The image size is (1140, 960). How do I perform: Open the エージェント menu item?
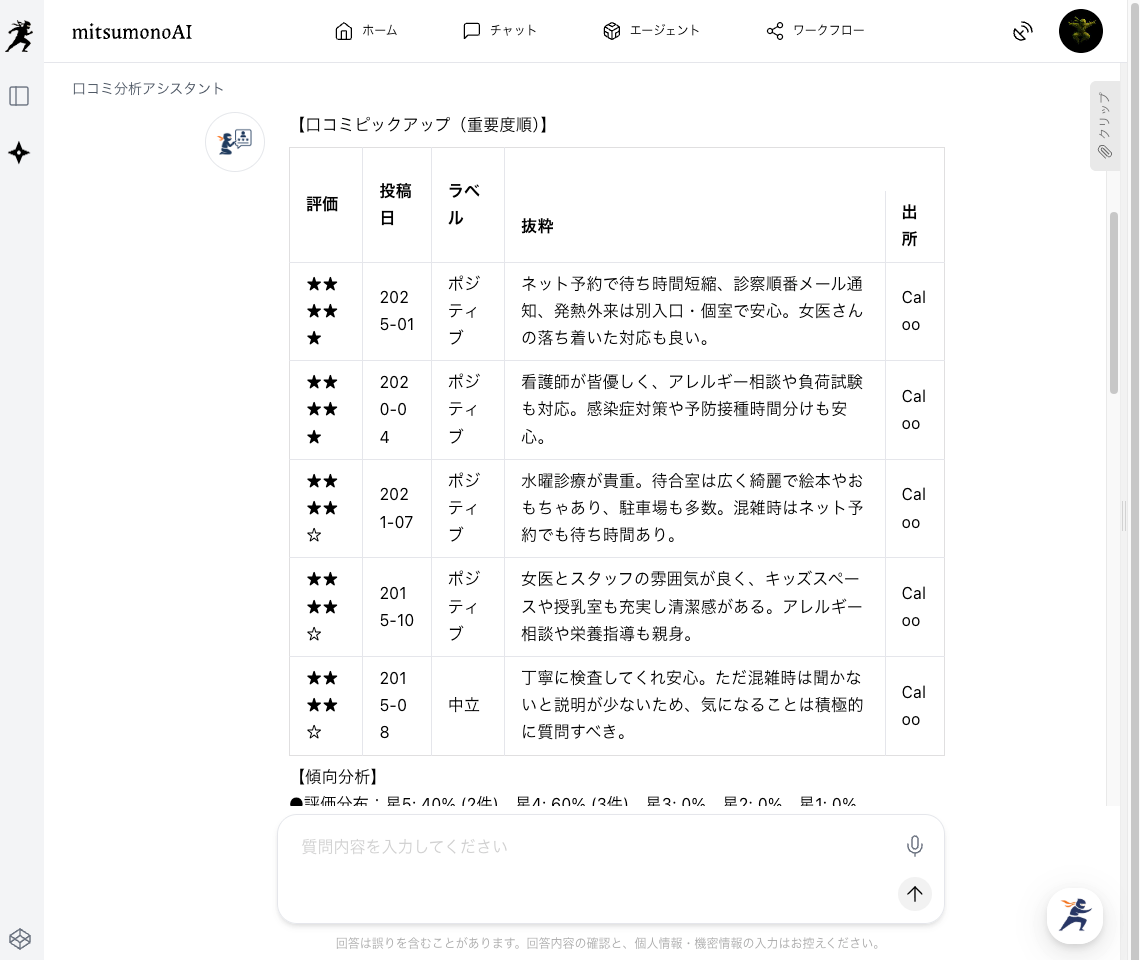[651, 31]
